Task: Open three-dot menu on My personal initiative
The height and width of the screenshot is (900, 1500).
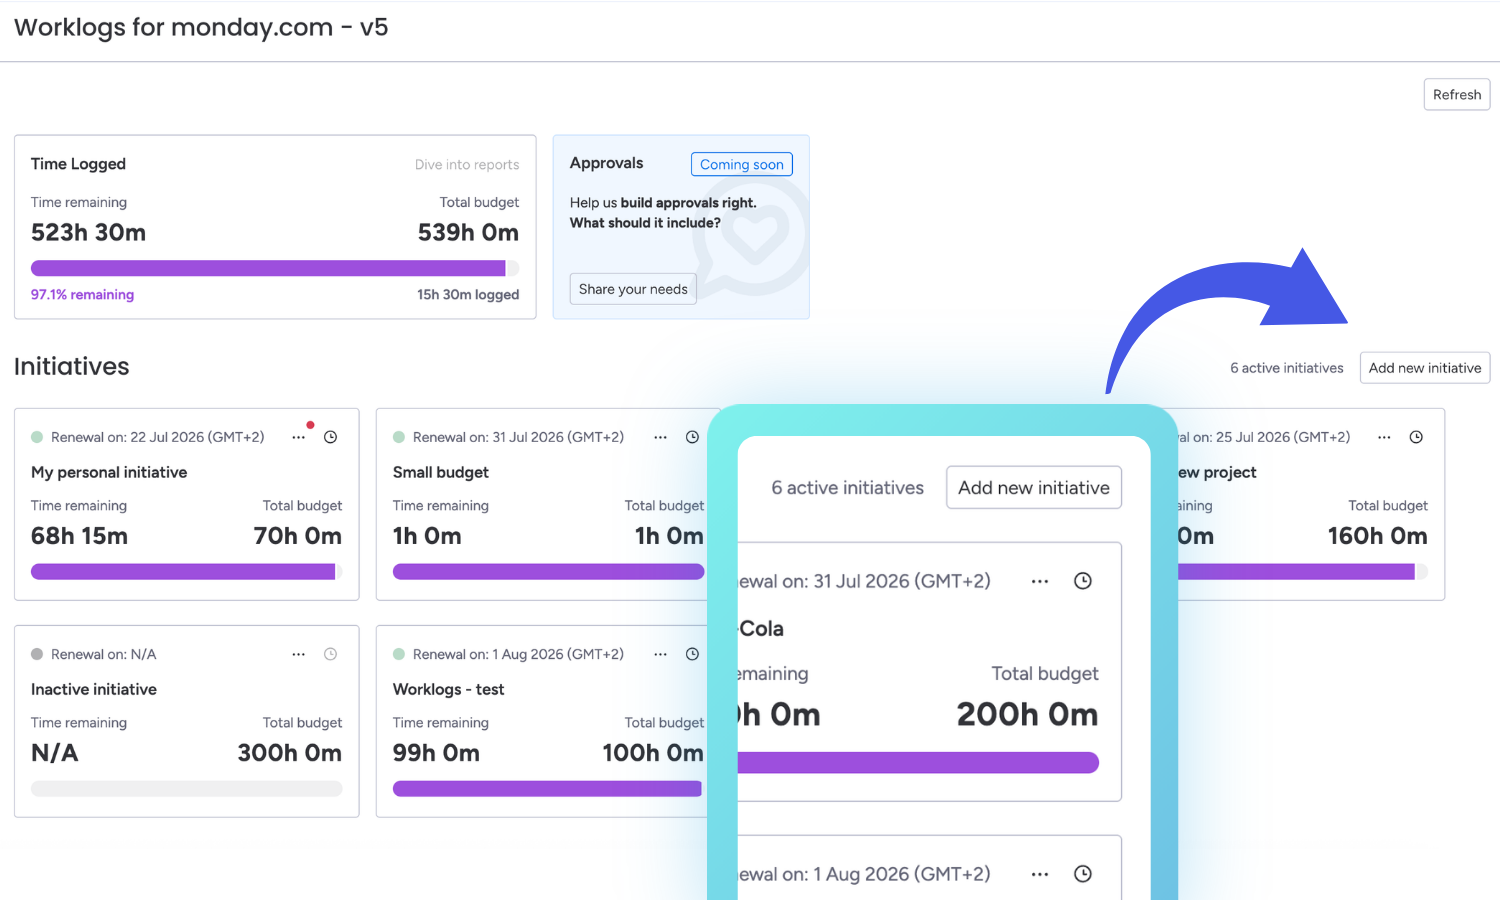Action: click(x=299, y=437)
